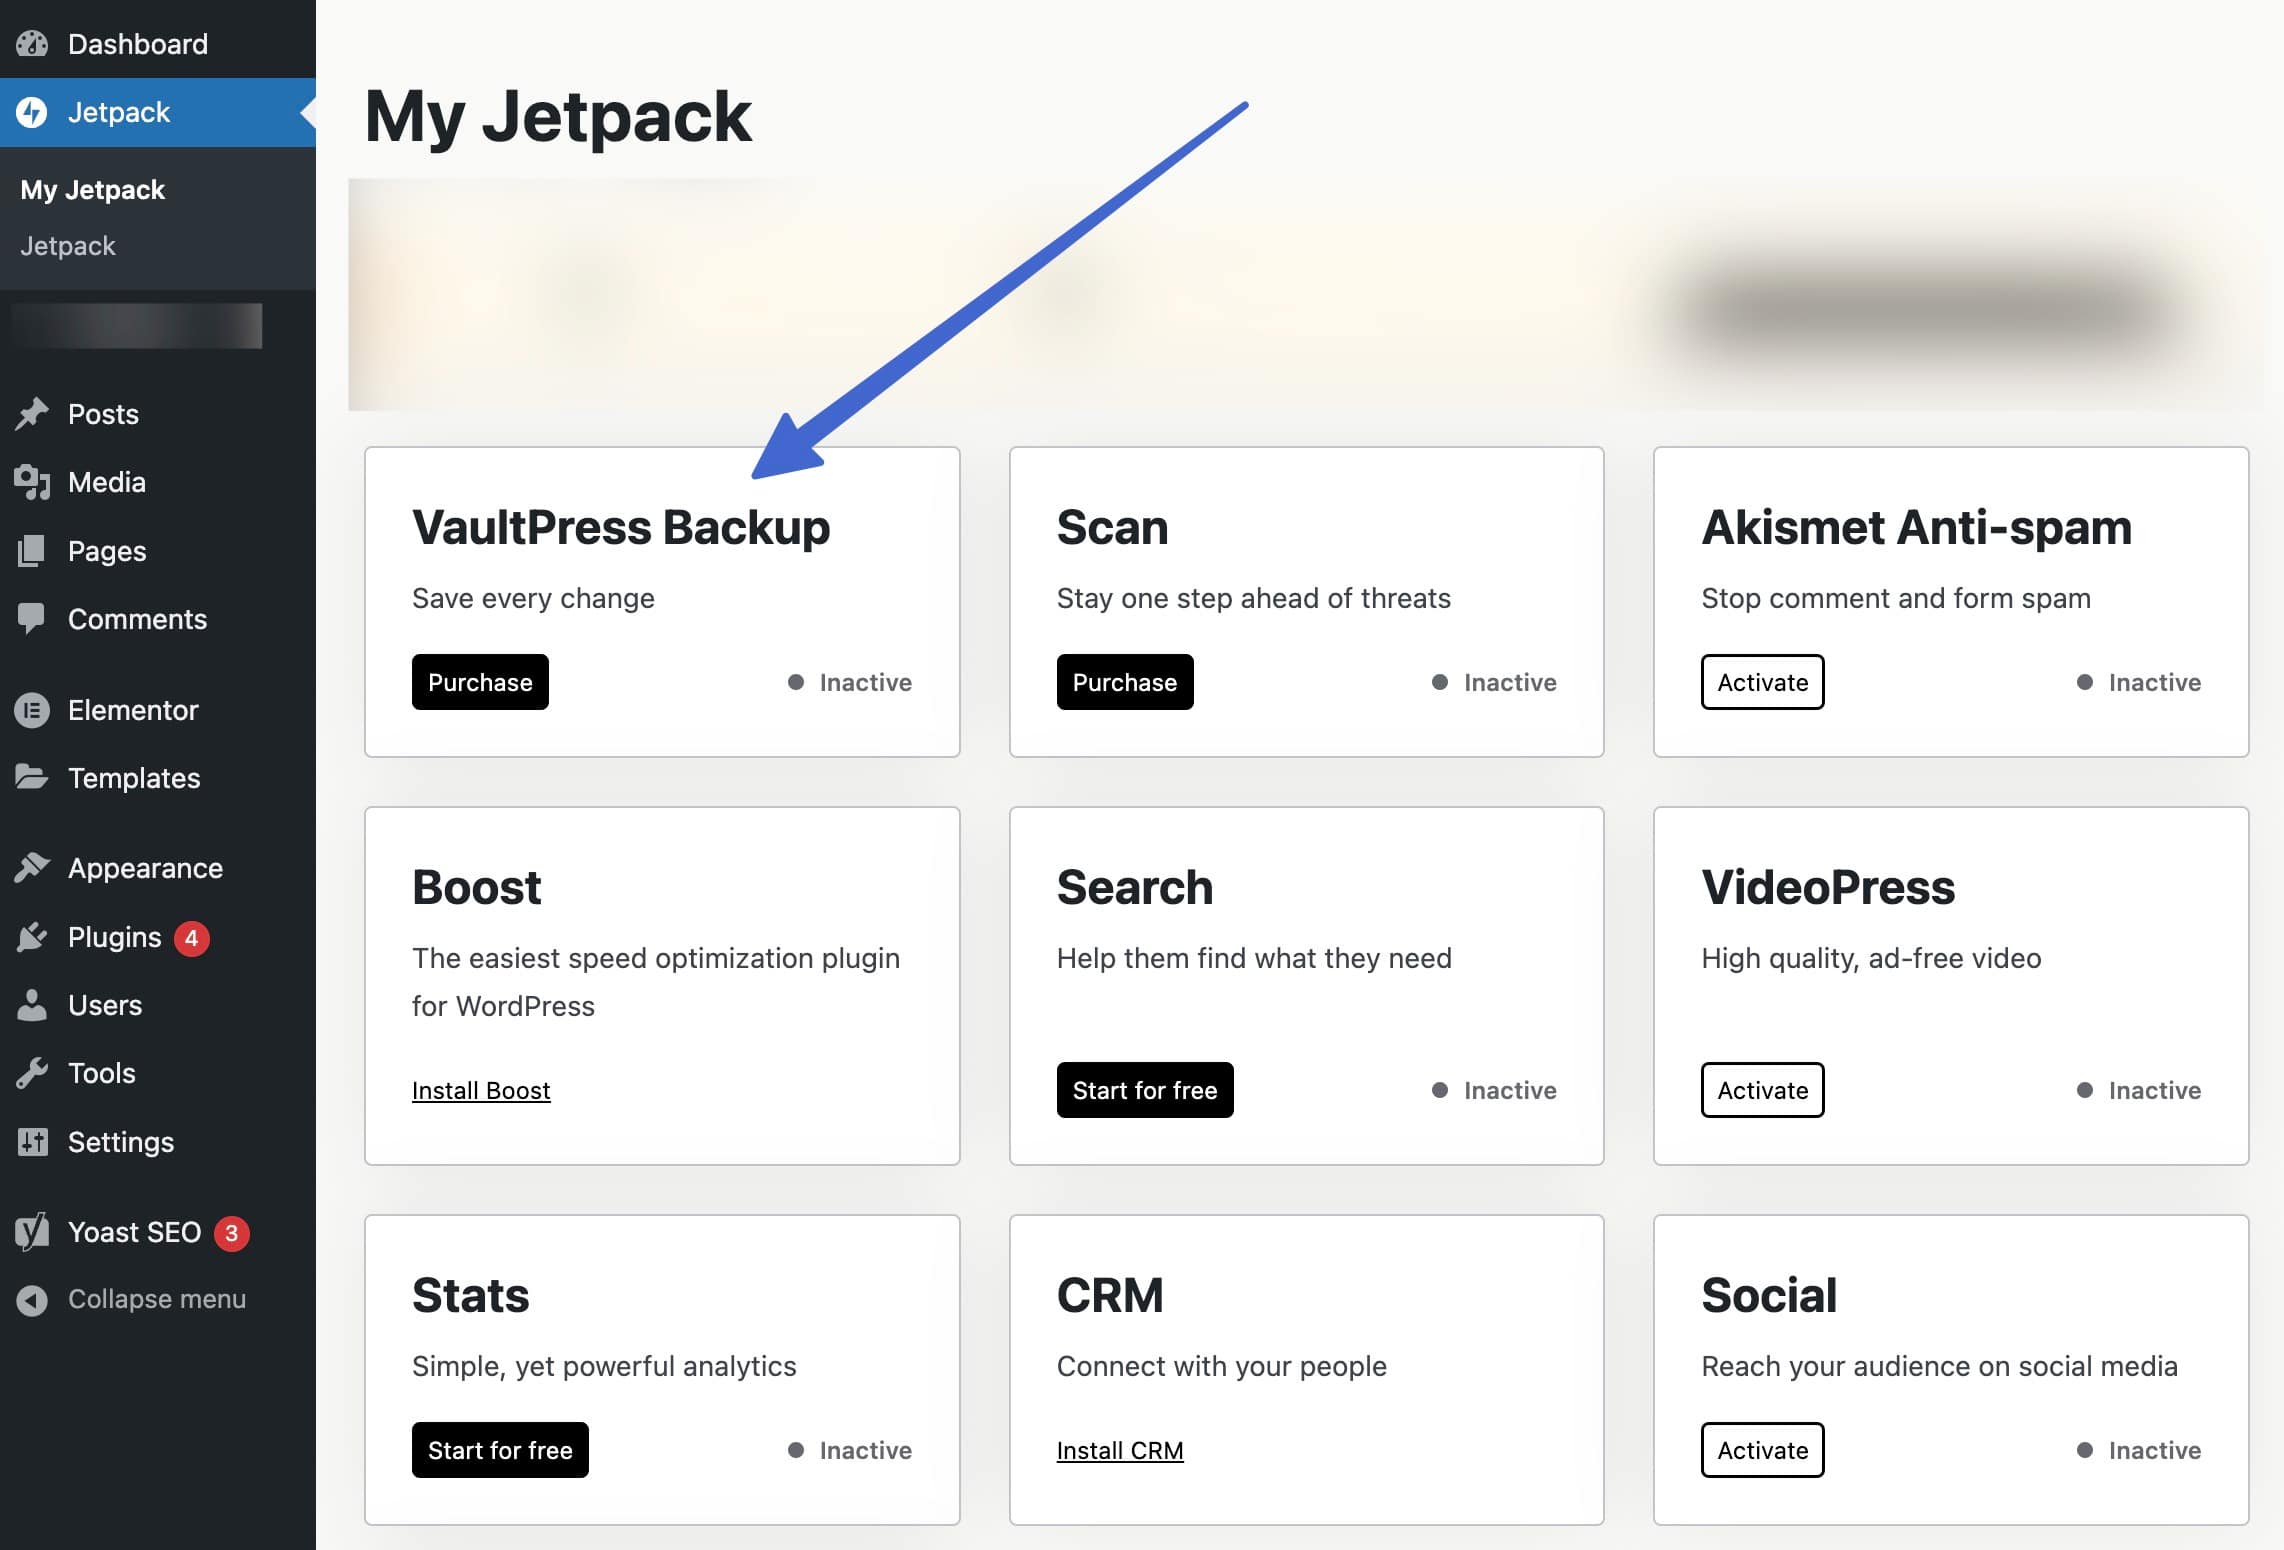This screenshot has height=1550, width=2284.
Task: Purchase VaultPress Backup
Action: pos(480,682)
